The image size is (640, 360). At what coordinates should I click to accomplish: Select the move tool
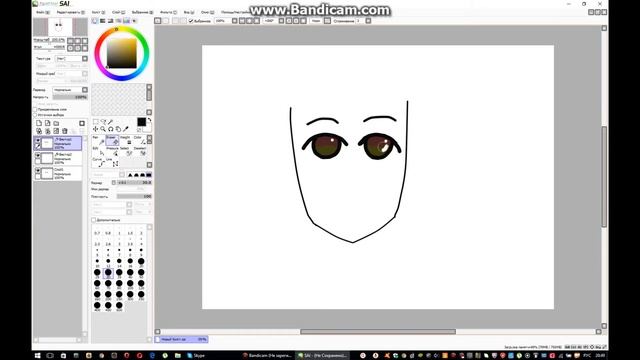[x=96, y=129]
